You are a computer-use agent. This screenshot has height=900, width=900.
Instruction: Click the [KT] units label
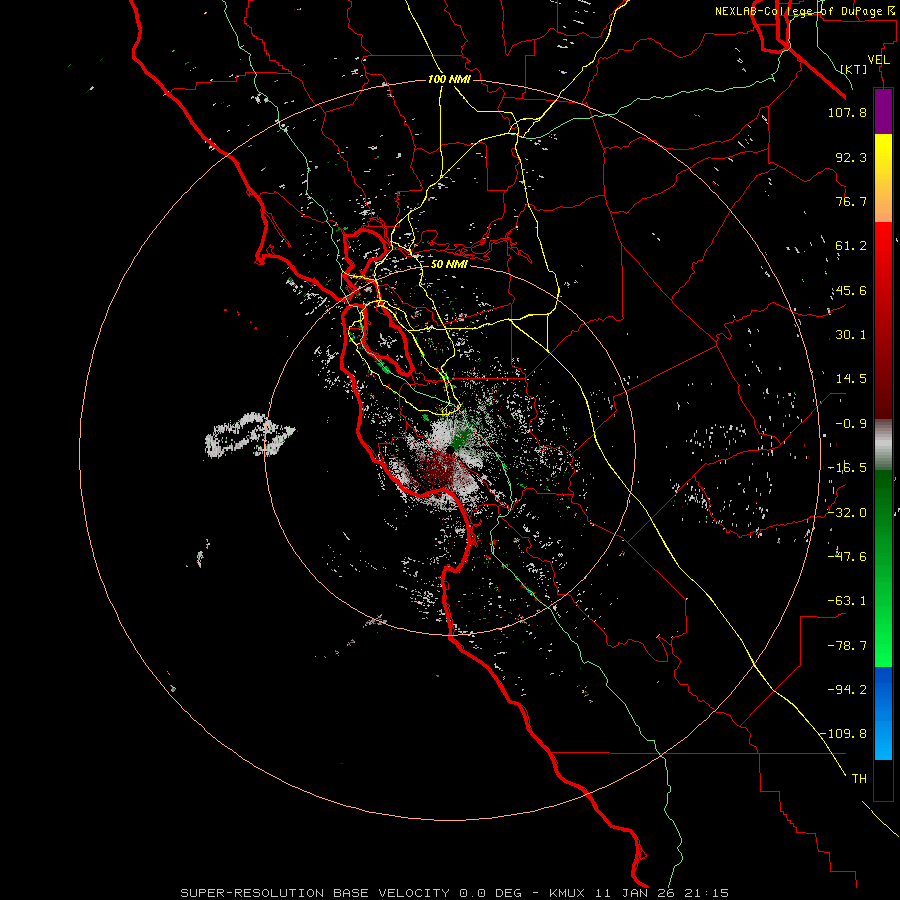(854, 69)
